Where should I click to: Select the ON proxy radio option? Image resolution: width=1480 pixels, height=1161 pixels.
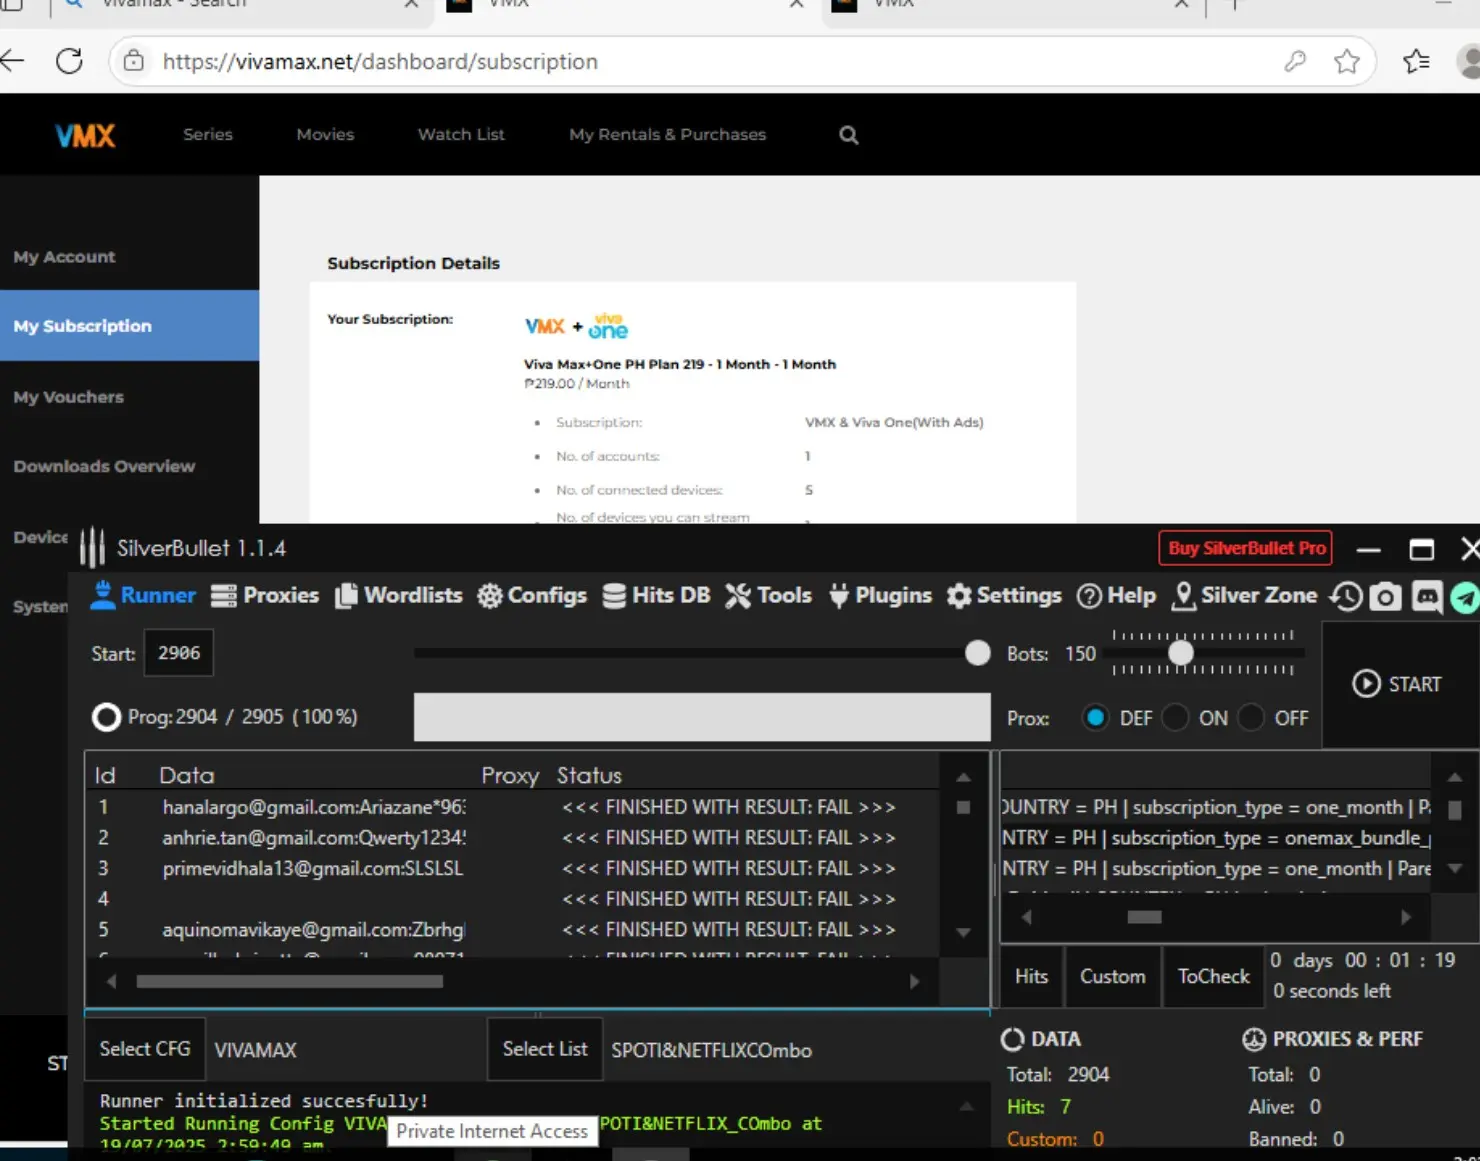click(1175, 718)
